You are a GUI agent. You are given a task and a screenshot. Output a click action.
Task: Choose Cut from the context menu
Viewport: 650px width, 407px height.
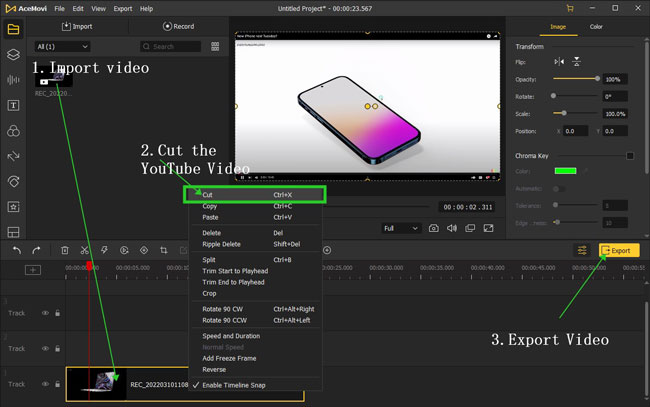255,194
